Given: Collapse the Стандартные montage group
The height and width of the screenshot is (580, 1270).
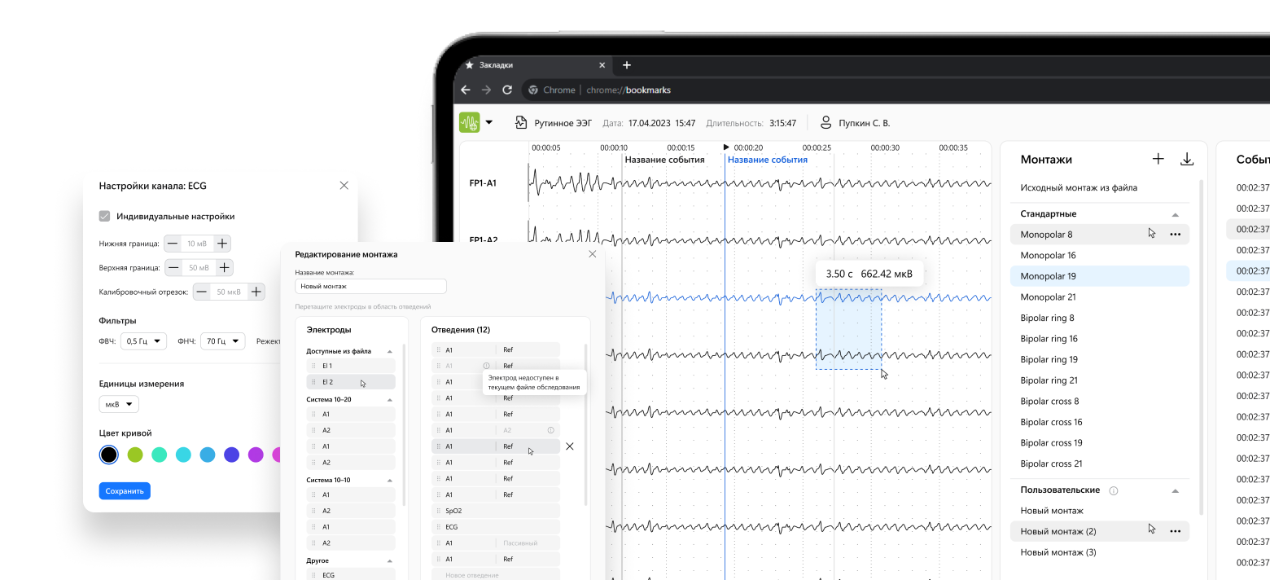Looking at the screenshot, I should tap(1175, 214).
